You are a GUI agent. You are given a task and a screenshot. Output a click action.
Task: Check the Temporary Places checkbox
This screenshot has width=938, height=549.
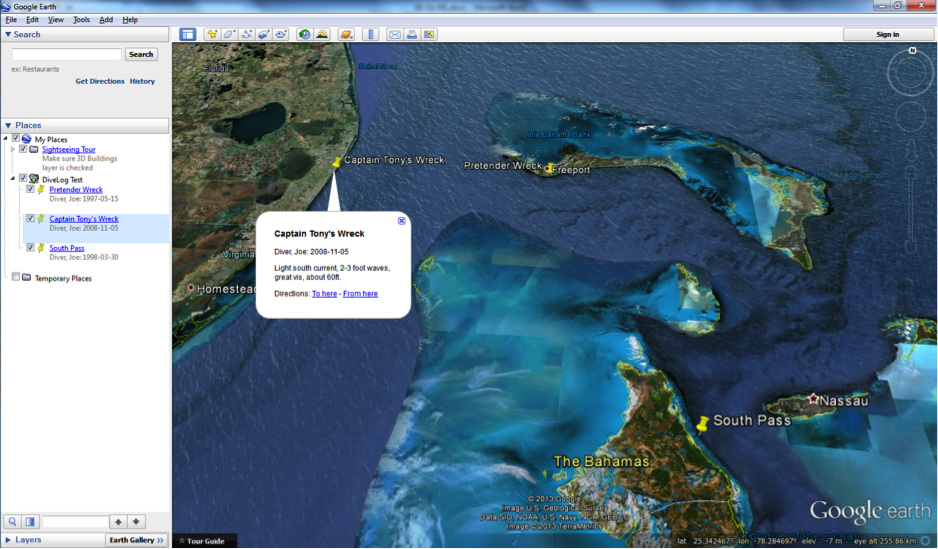16,277
